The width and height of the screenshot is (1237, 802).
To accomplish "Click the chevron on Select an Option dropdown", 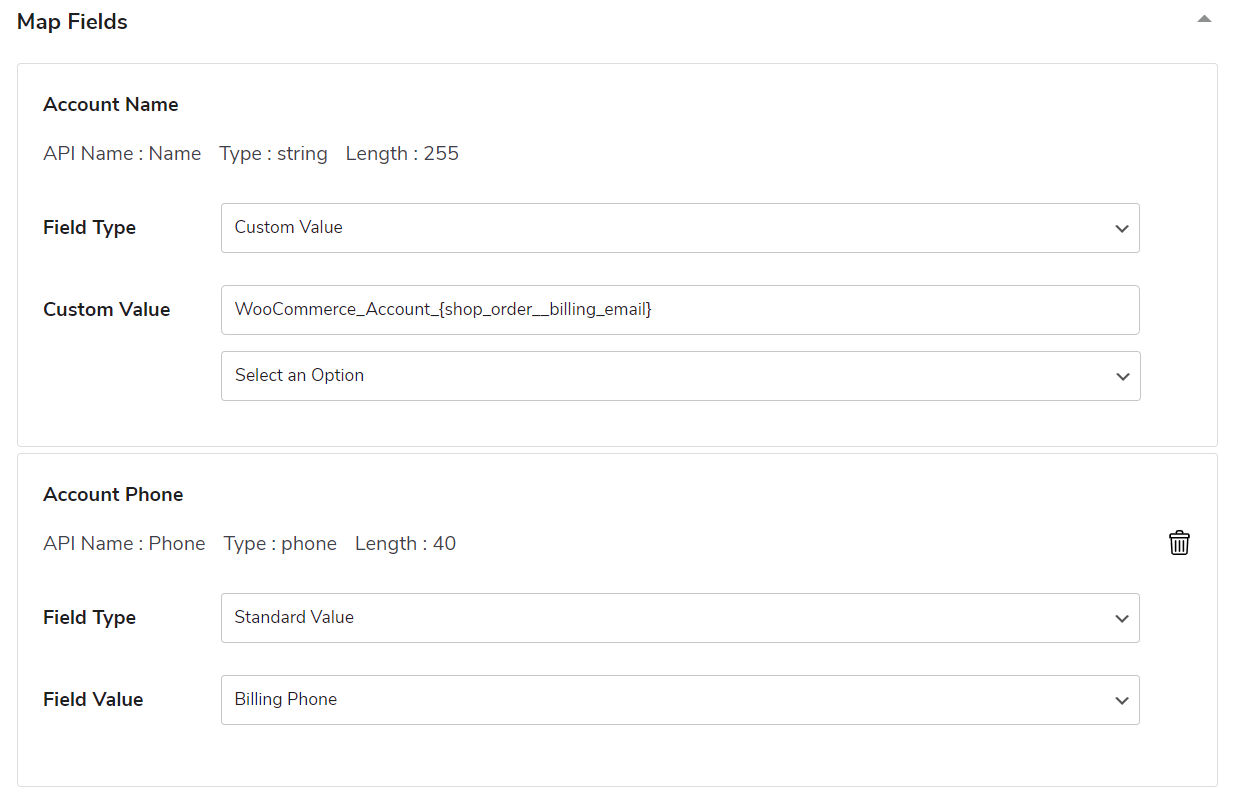I will 1122,377.
